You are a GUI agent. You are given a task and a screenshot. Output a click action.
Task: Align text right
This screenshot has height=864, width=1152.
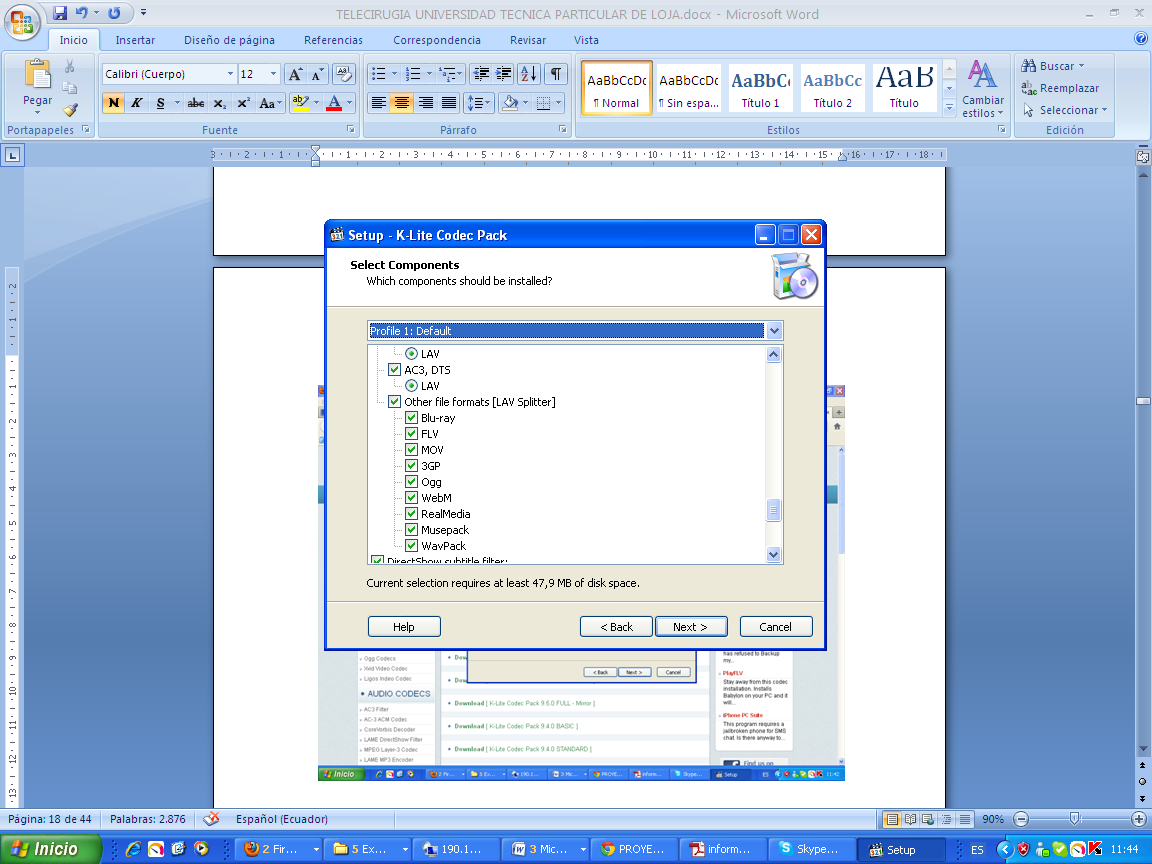pos(425,103)
